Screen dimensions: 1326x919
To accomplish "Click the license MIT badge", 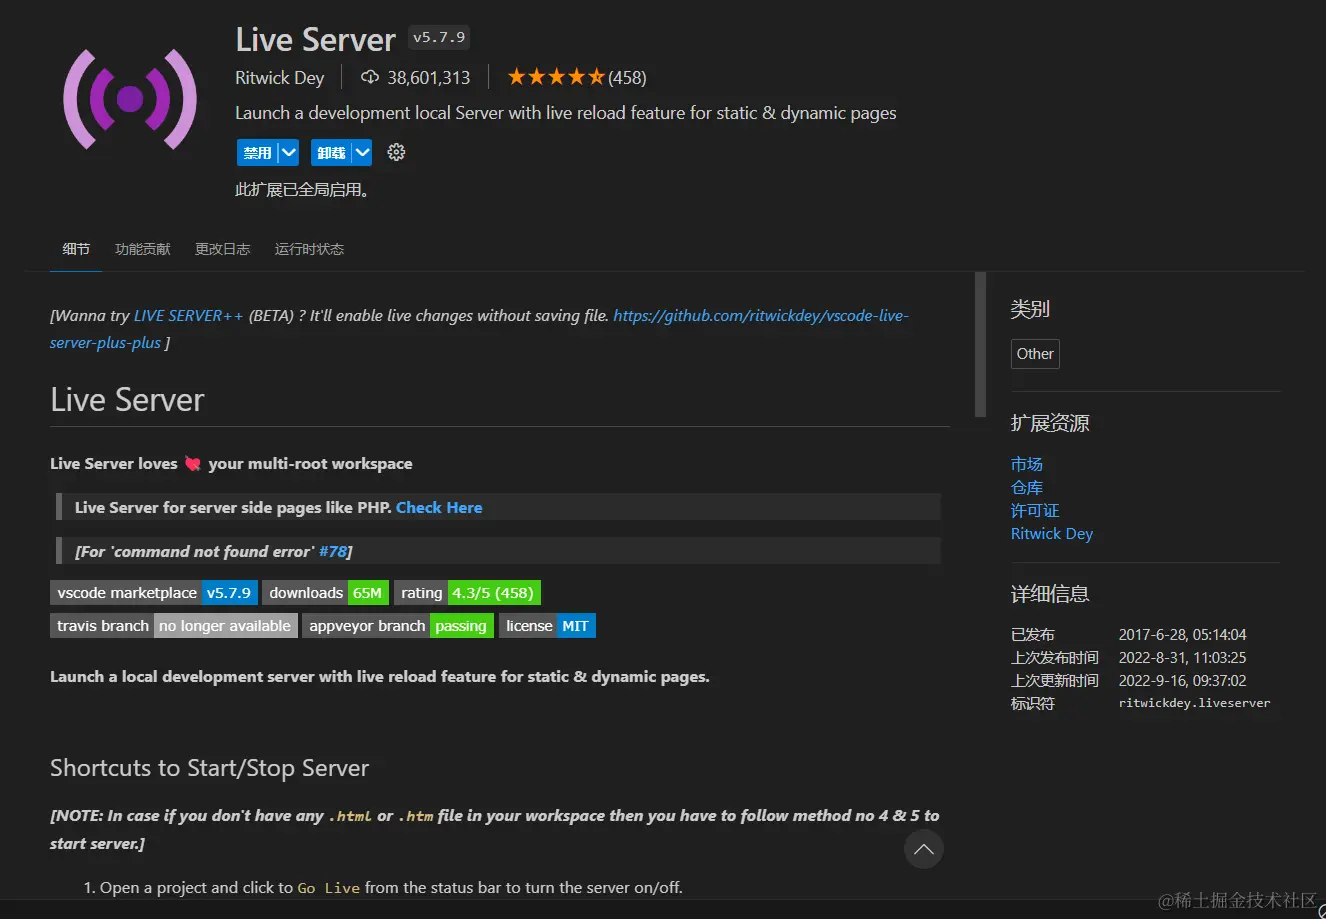I will [547, 626].
